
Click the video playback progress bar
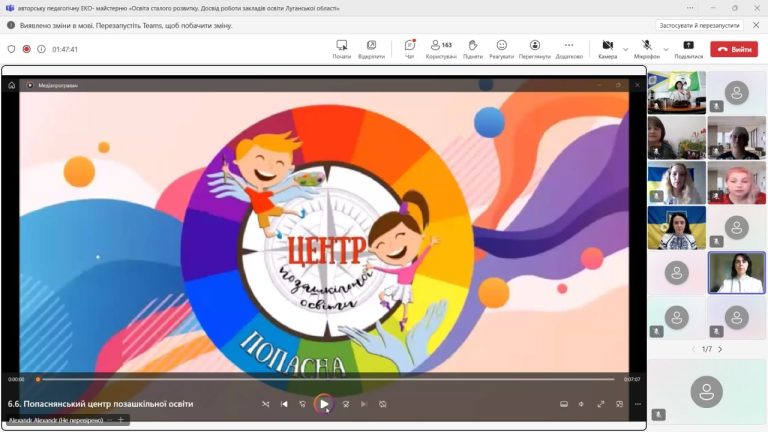point(326,379)
